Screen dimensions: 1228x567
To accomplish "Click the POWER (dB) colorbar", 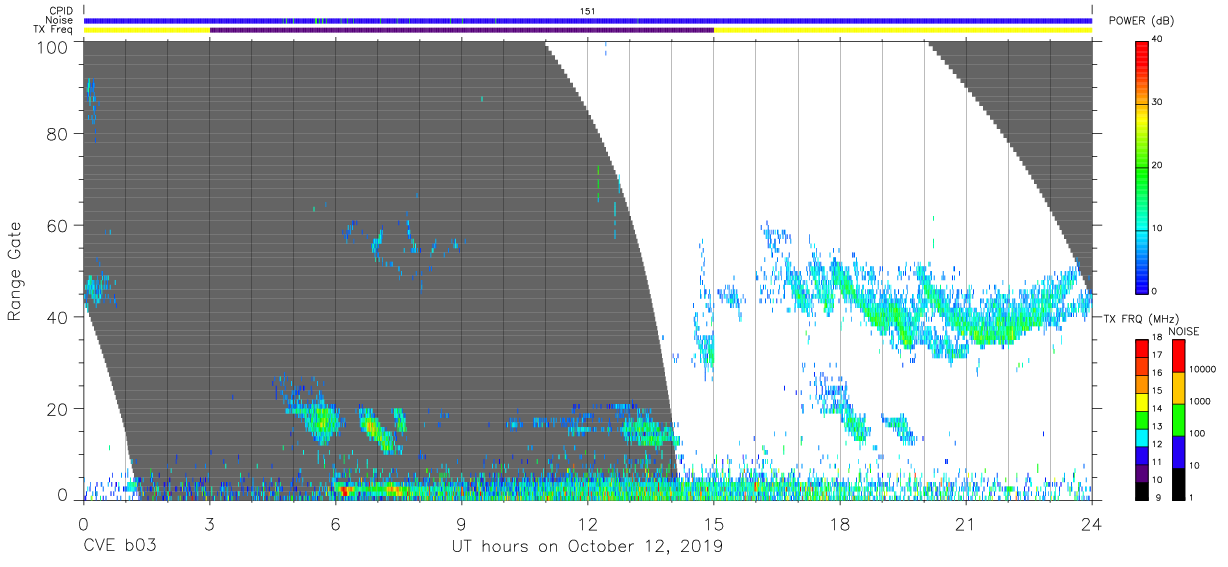I will [x=1141, y=166].
